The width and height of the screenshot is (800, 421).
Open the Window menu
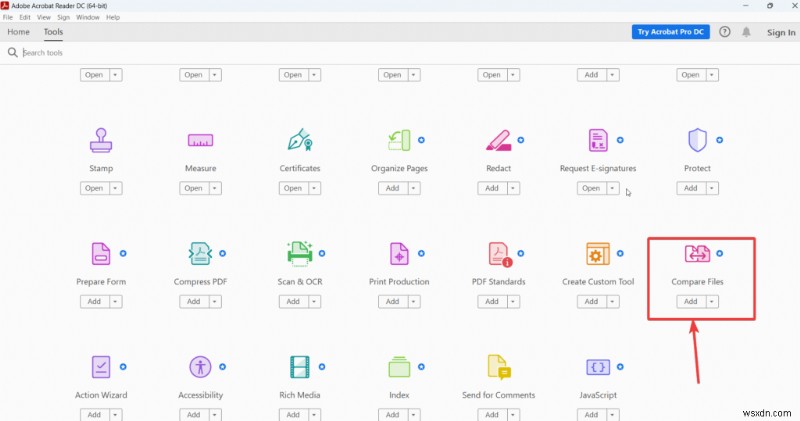pos(88,17)
